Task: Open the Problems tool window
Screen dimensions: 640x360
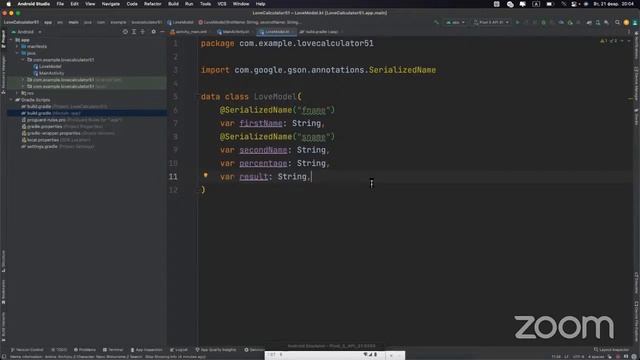Action: (x=84, y=350)
